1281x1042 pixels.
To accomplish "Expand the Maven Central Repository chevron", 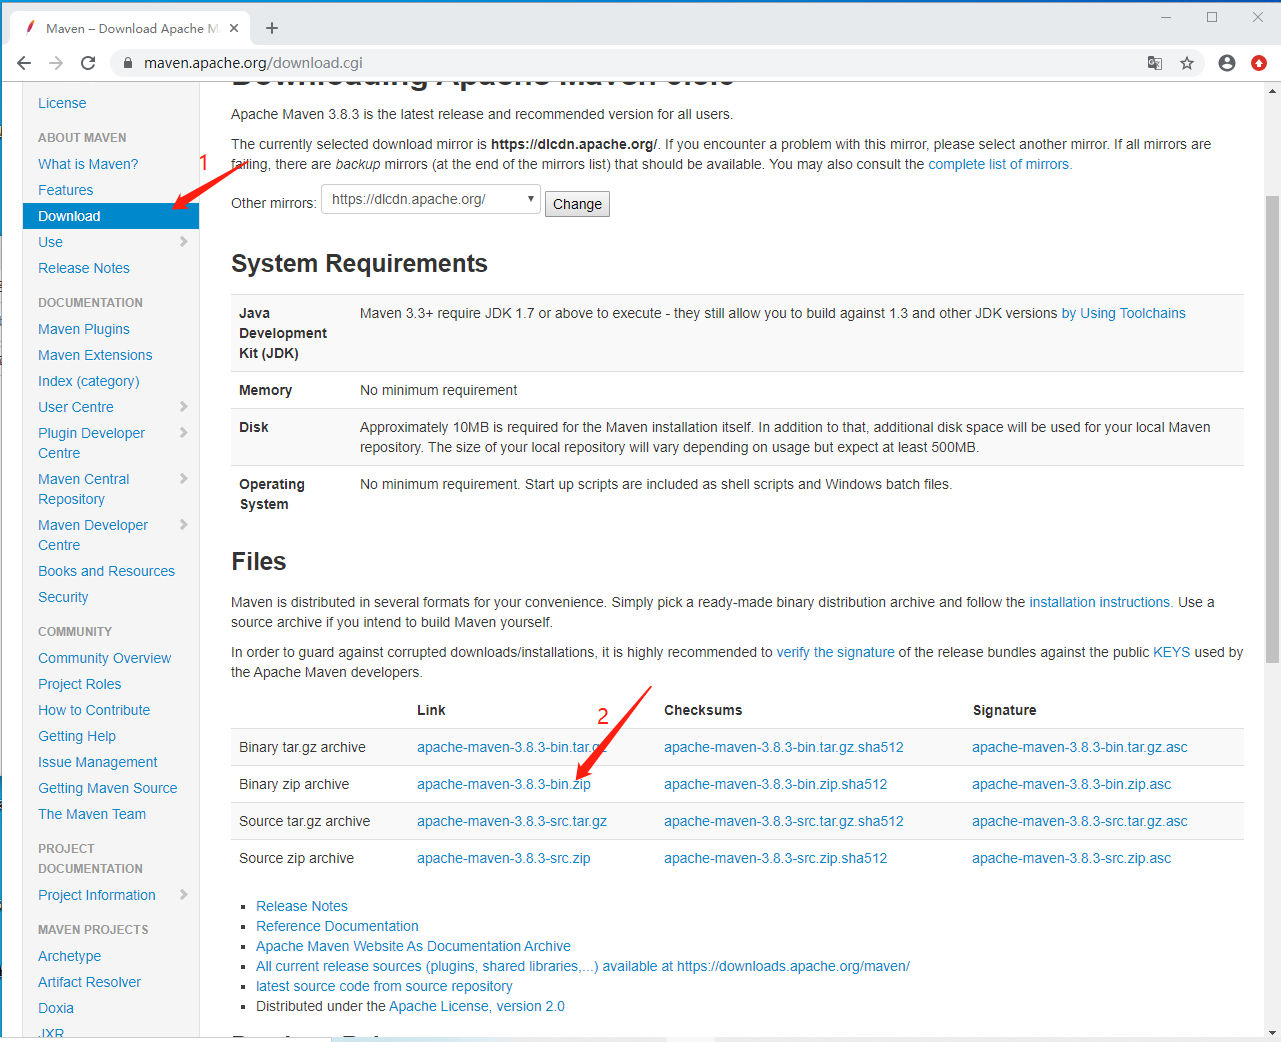I will pos(183,479).
